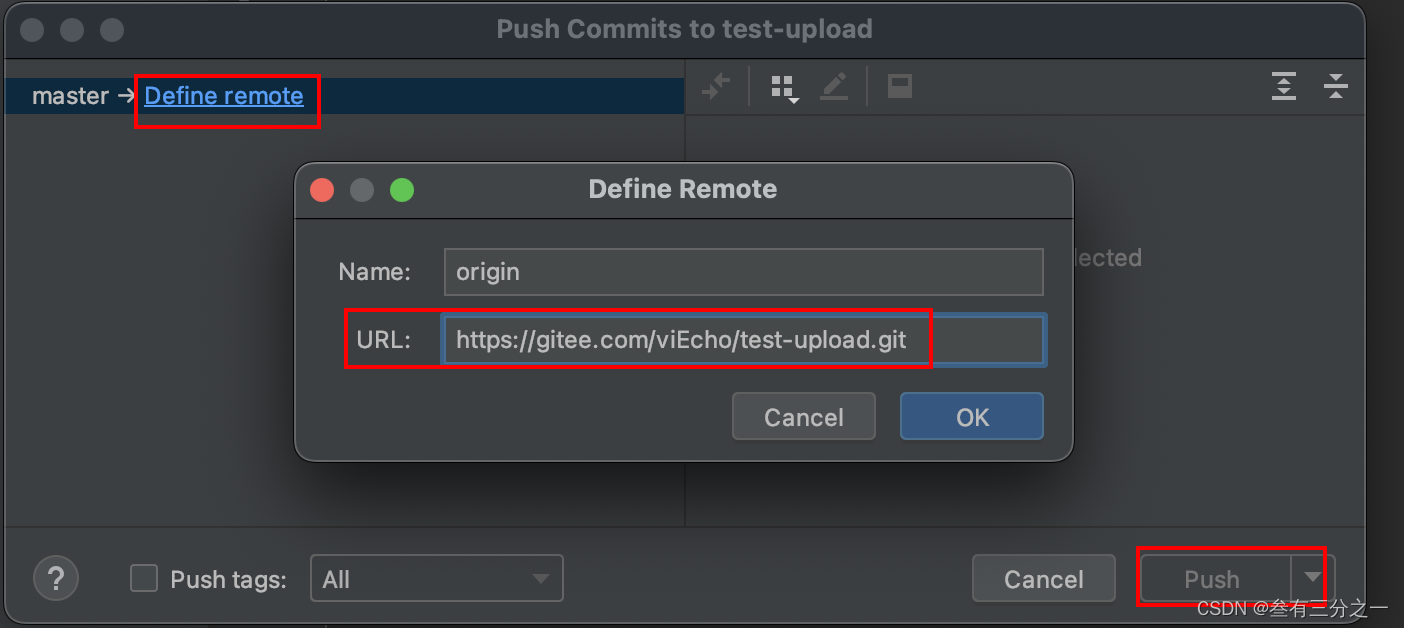This screenshot has width=1404, height=628.
Task: Select the master branch row
Action: 70,96
